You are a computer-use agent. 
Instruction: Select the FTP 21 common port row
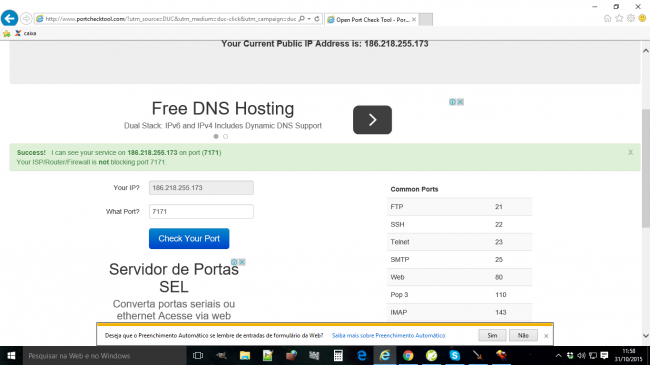click(x=459, y=207)
